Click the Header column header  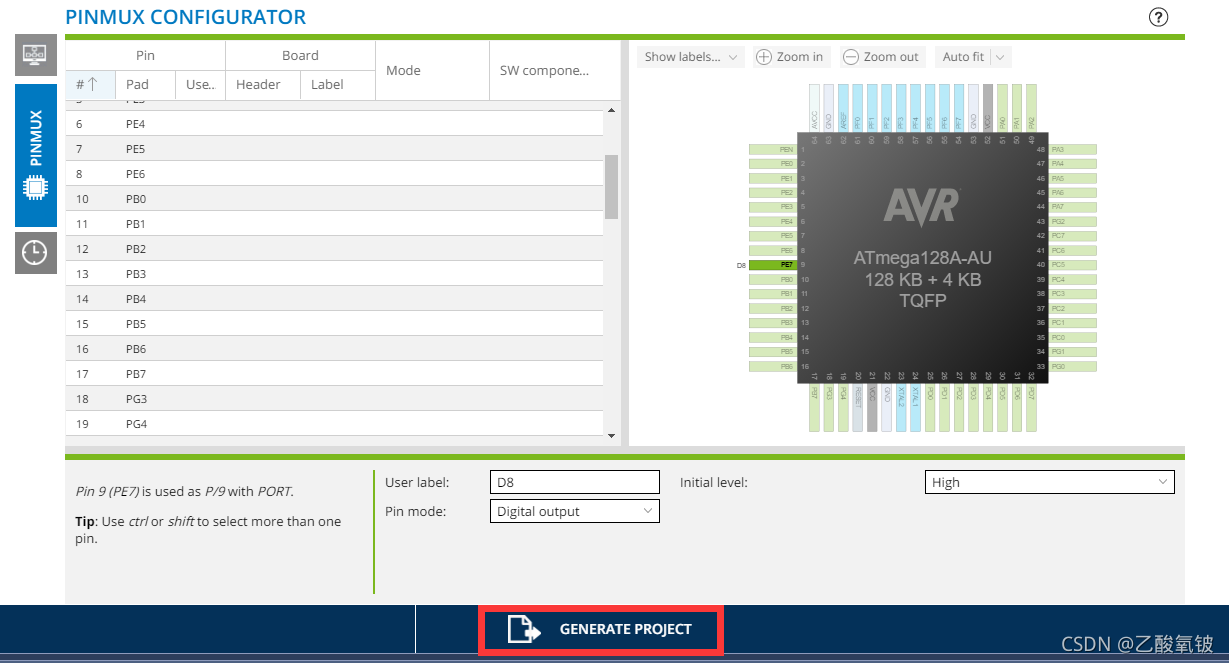[x=263, y=85]
